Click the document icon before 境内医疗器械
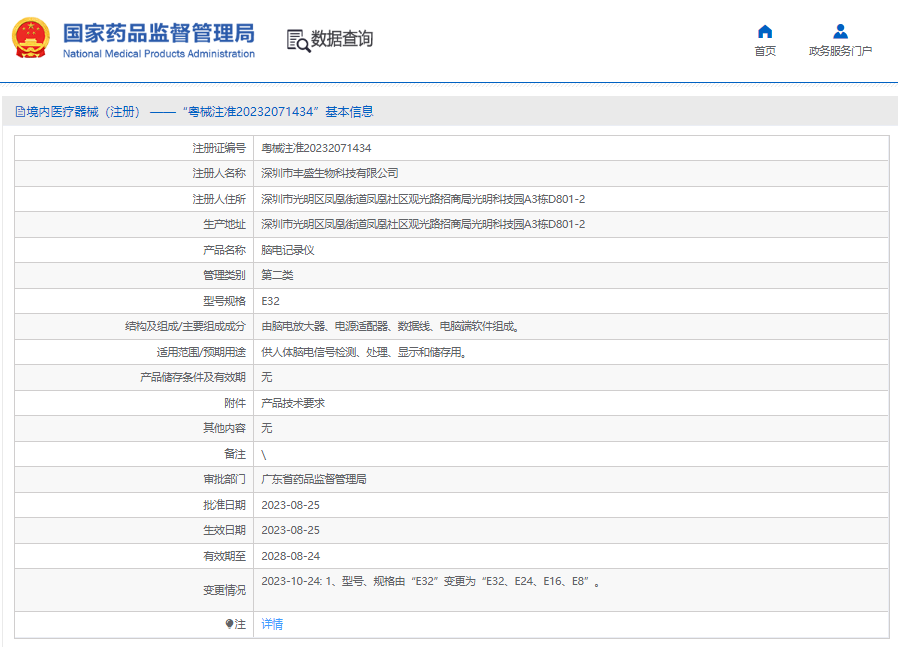Image resolution: width=898 pixels, height=647 pixels. [x=20, y=112]
